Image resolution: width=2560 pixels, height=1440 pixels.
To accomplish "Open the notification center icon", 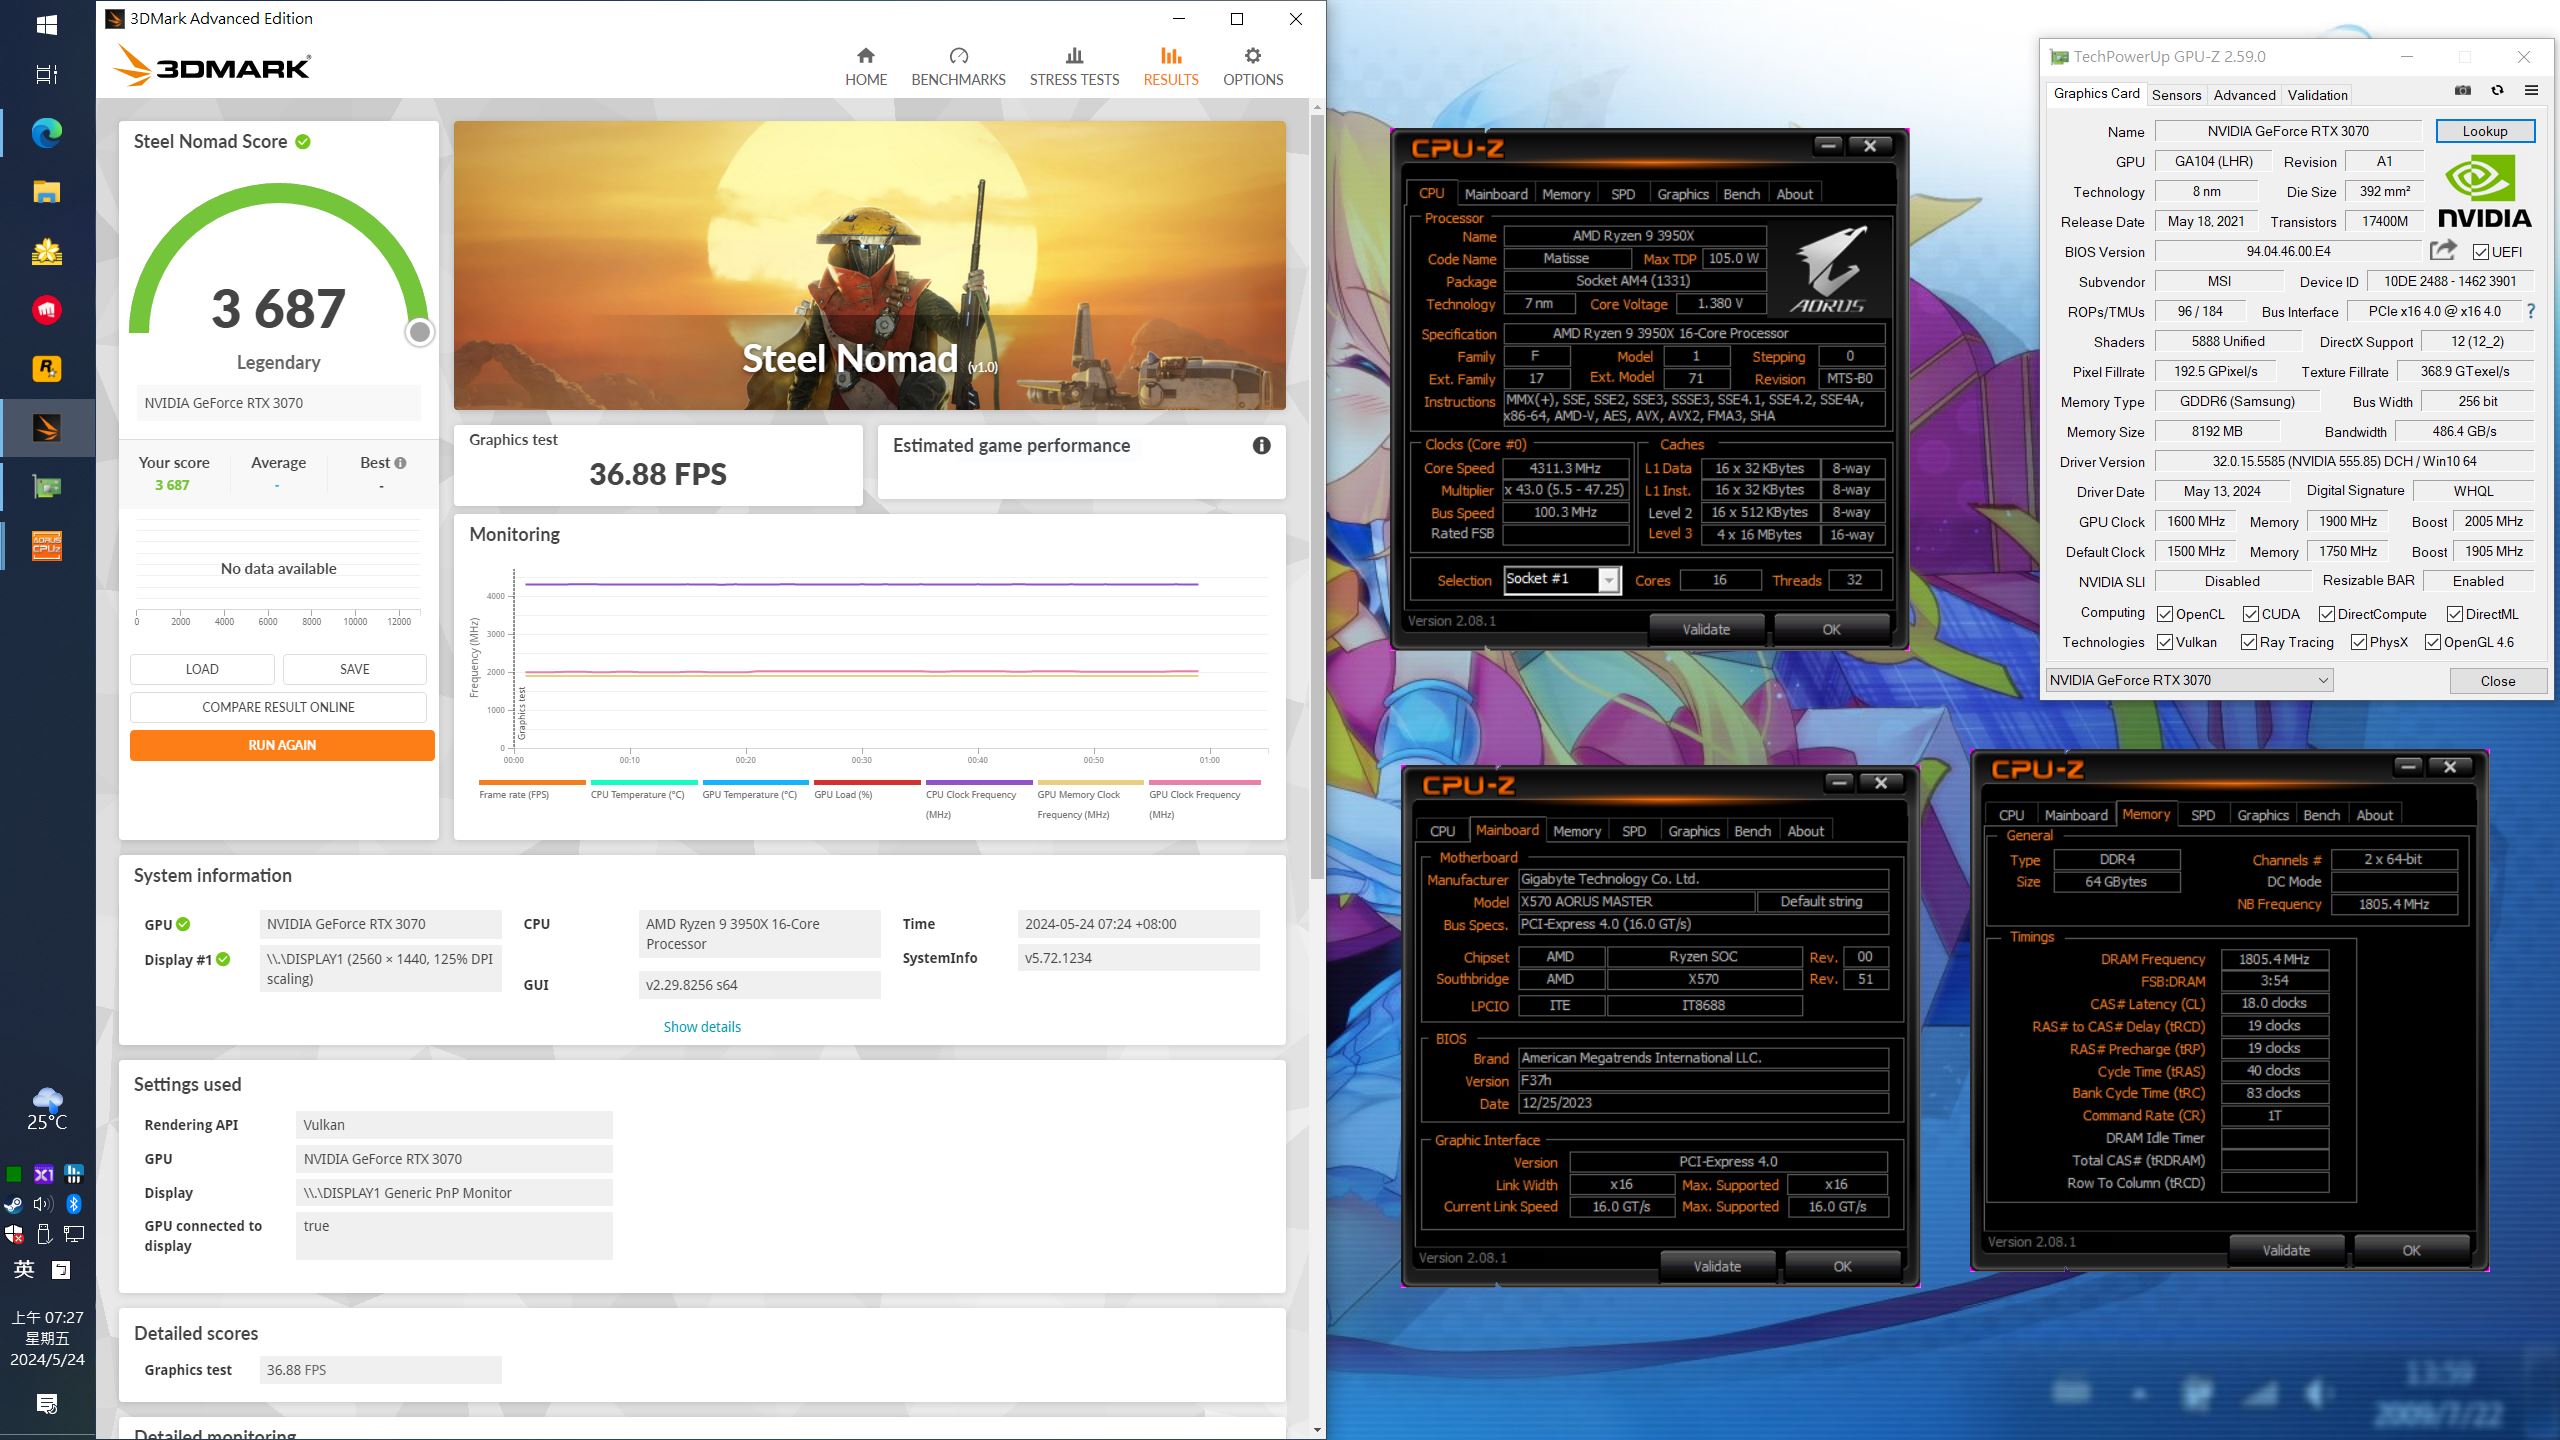I will 47,1404.
